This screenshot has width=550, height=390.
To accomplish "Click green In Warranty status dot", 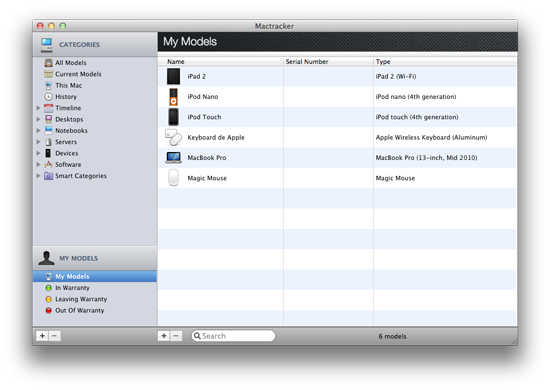I will tap(48, 288).
